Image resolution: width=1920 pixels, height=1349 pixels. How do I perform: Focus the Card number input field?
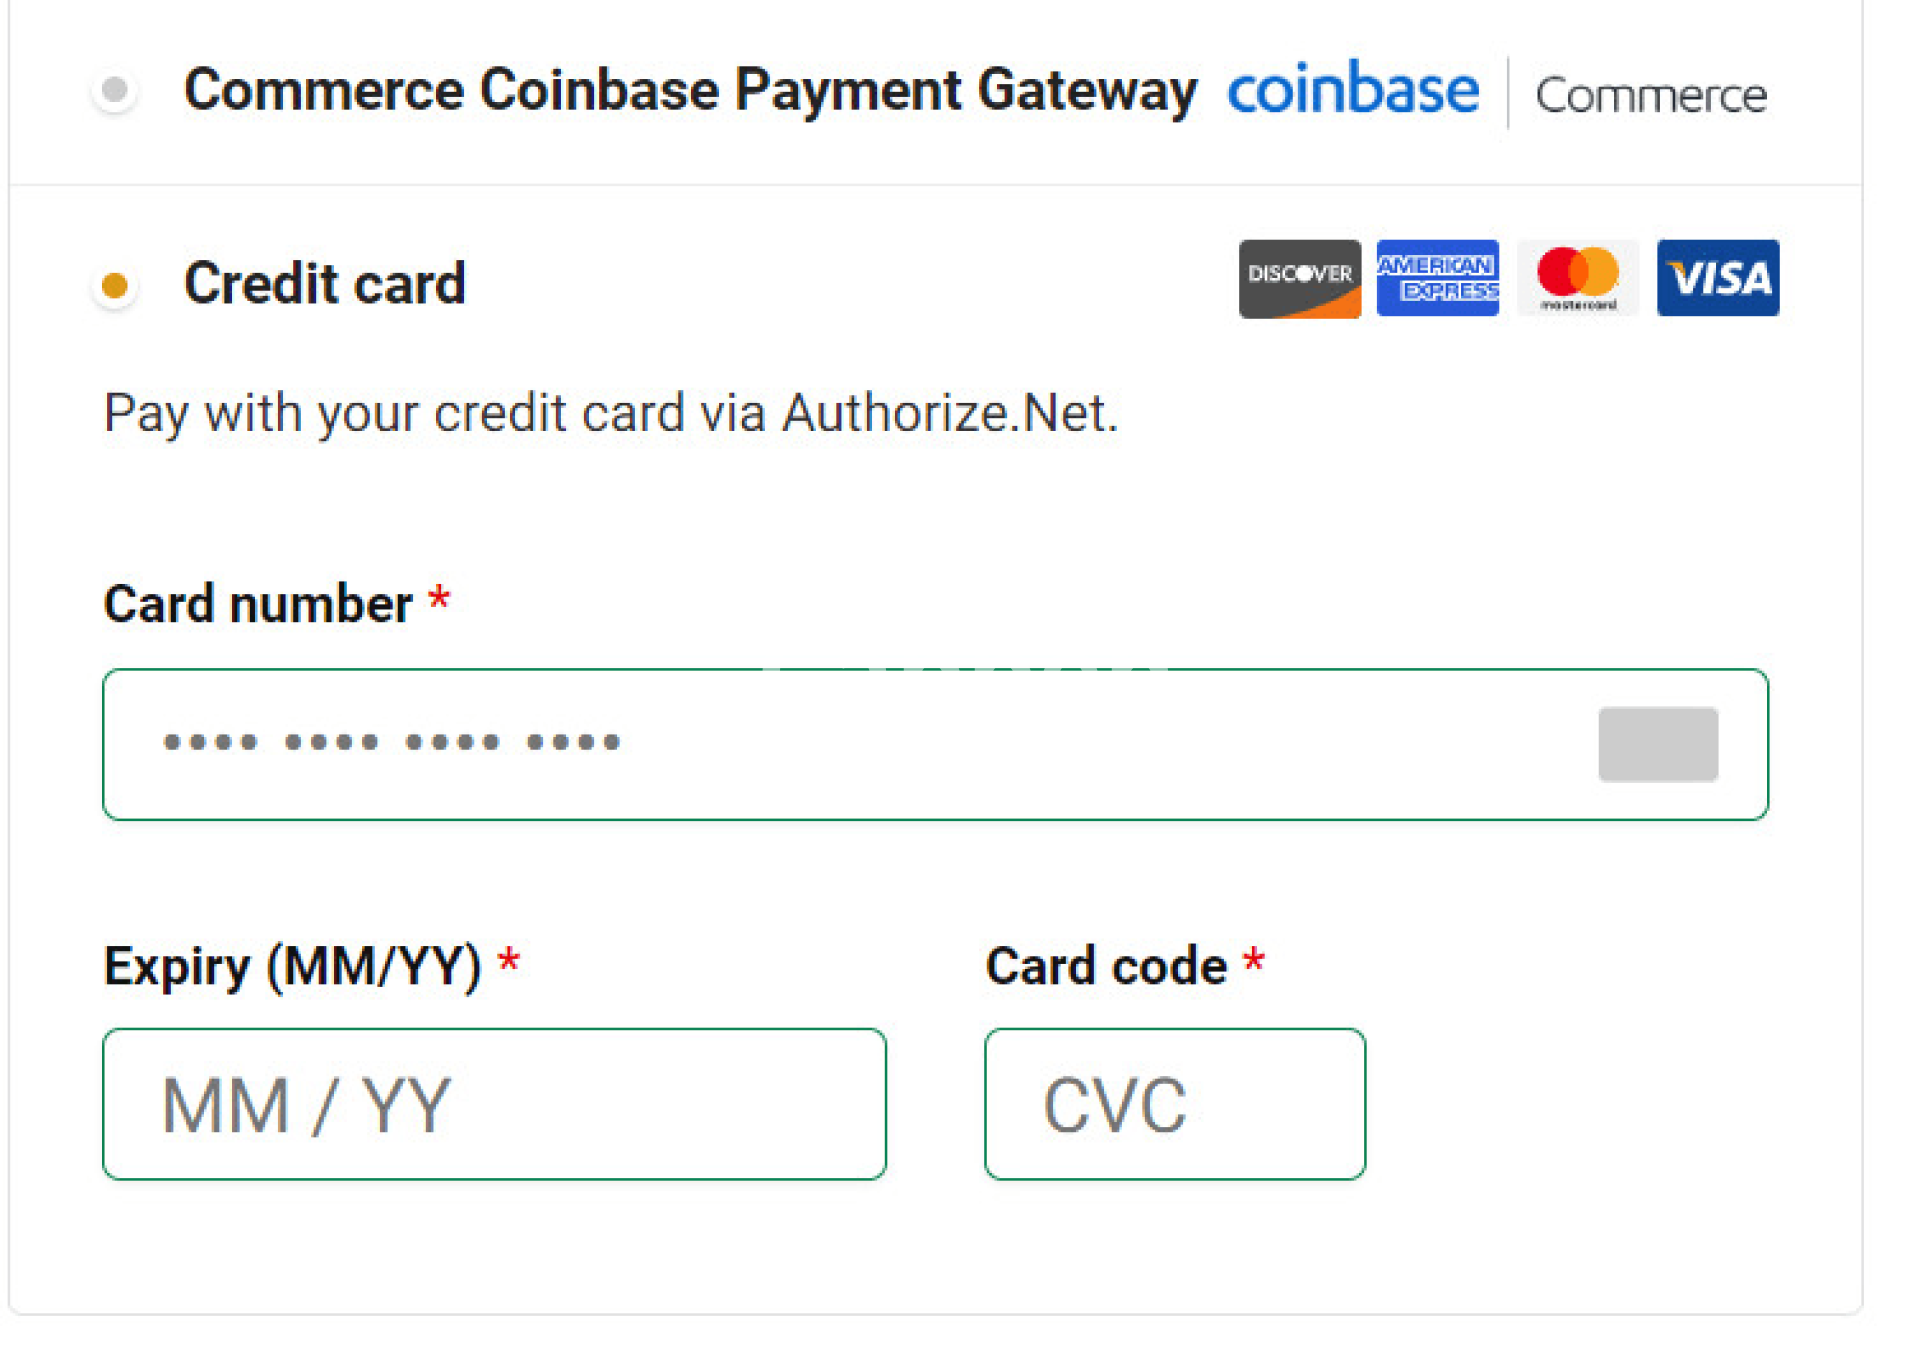coord(850,744)
